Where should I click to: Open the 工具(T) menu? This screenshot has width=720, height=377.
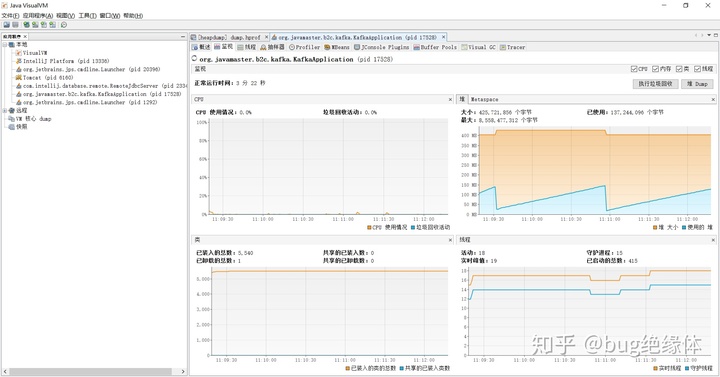coord(87,16)
